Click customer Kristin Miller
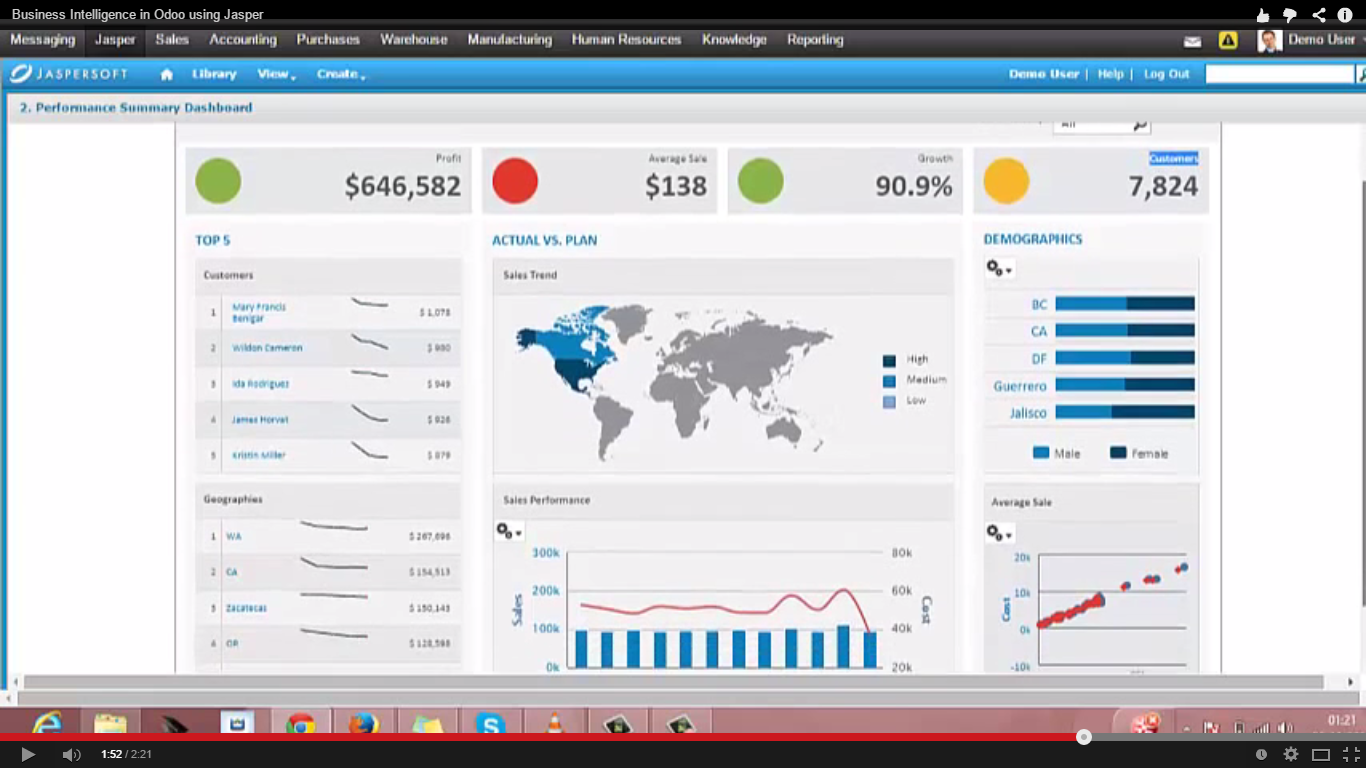1366x768 pixels. 259,455
